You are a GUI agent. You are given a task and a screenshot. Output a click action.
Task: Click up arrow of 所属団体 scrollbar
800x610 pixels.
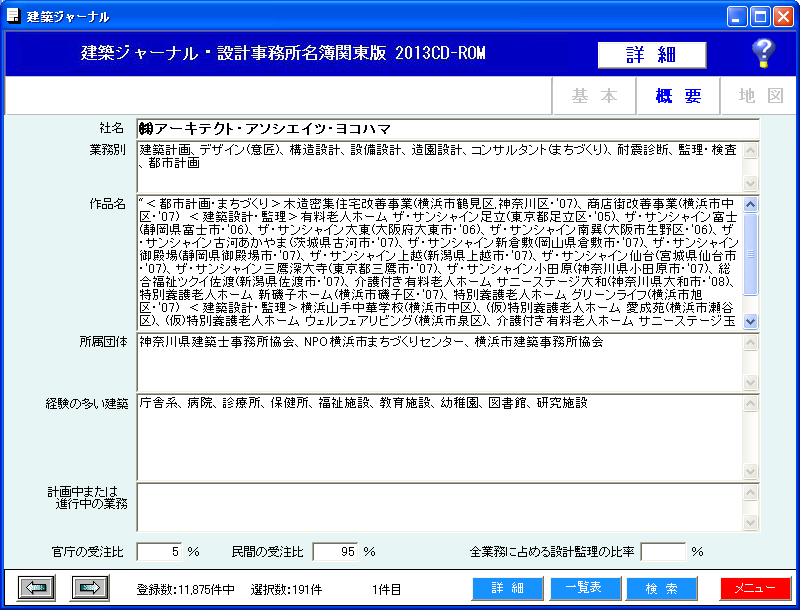tap(751, 343)
